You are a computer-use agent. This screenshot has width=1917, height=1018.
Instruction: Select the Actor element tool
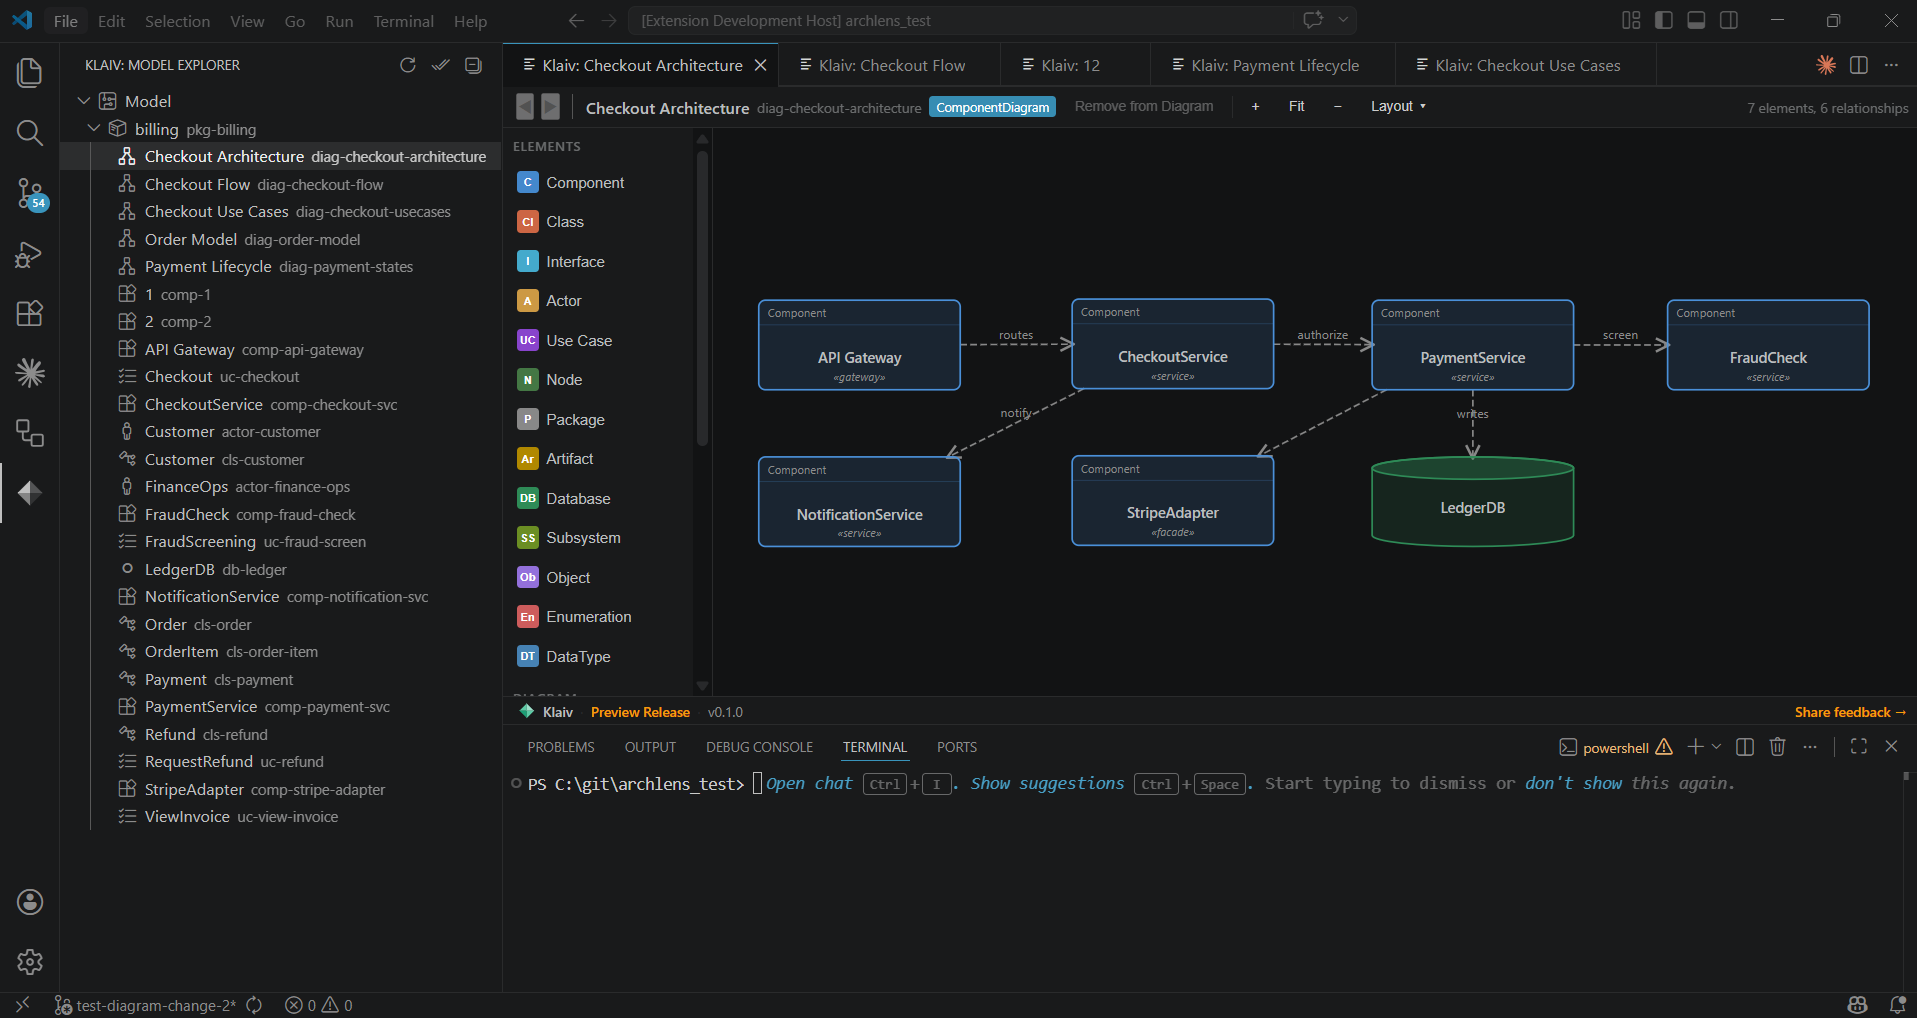click(564, 300)
